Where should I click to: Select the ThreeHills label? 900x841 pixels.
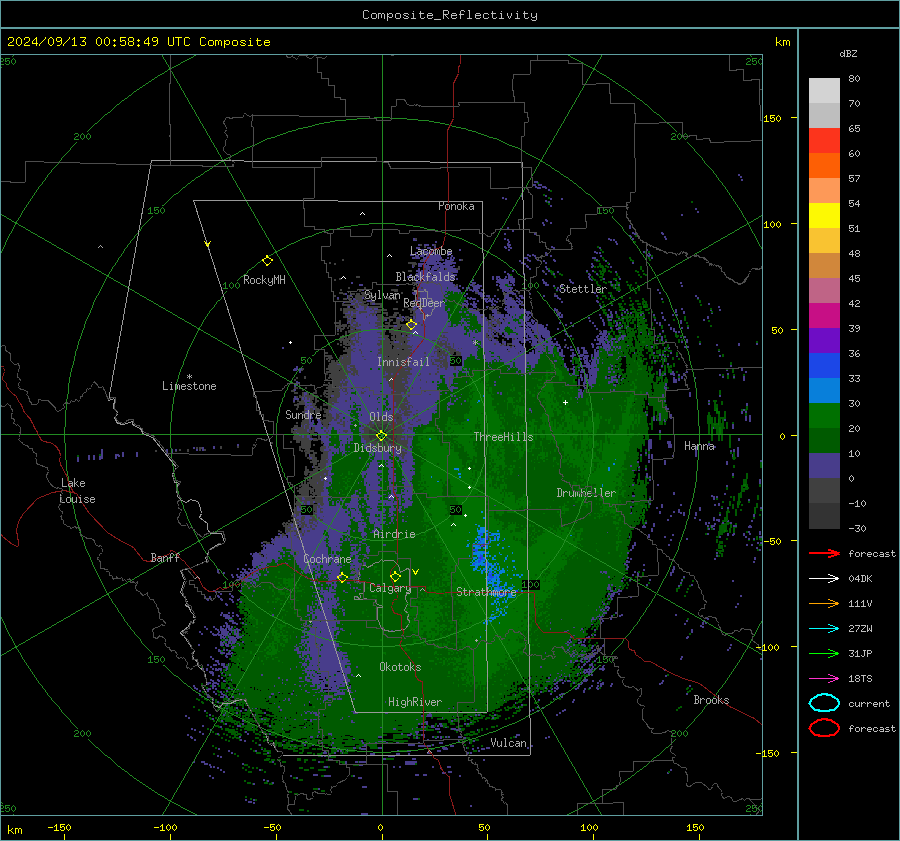pos(503,437)
